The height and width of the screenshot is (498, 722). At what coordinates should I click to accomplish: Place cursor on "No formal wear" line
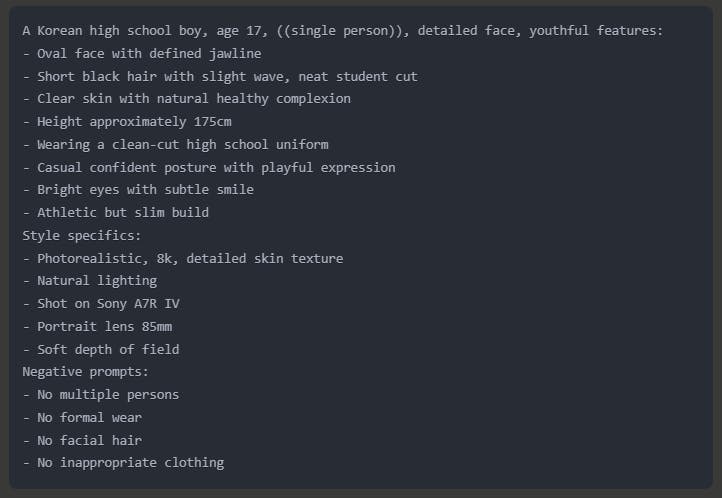(82, 417)
